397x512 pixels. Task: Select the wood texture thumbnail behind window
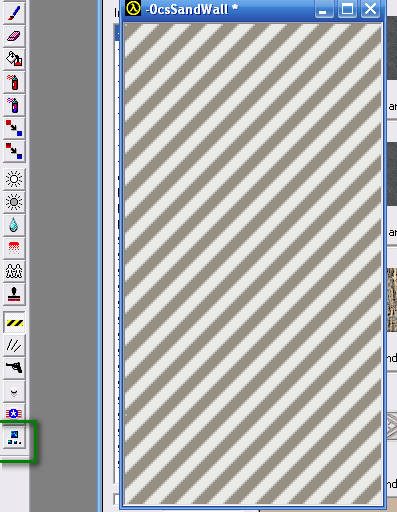(392, 300)
